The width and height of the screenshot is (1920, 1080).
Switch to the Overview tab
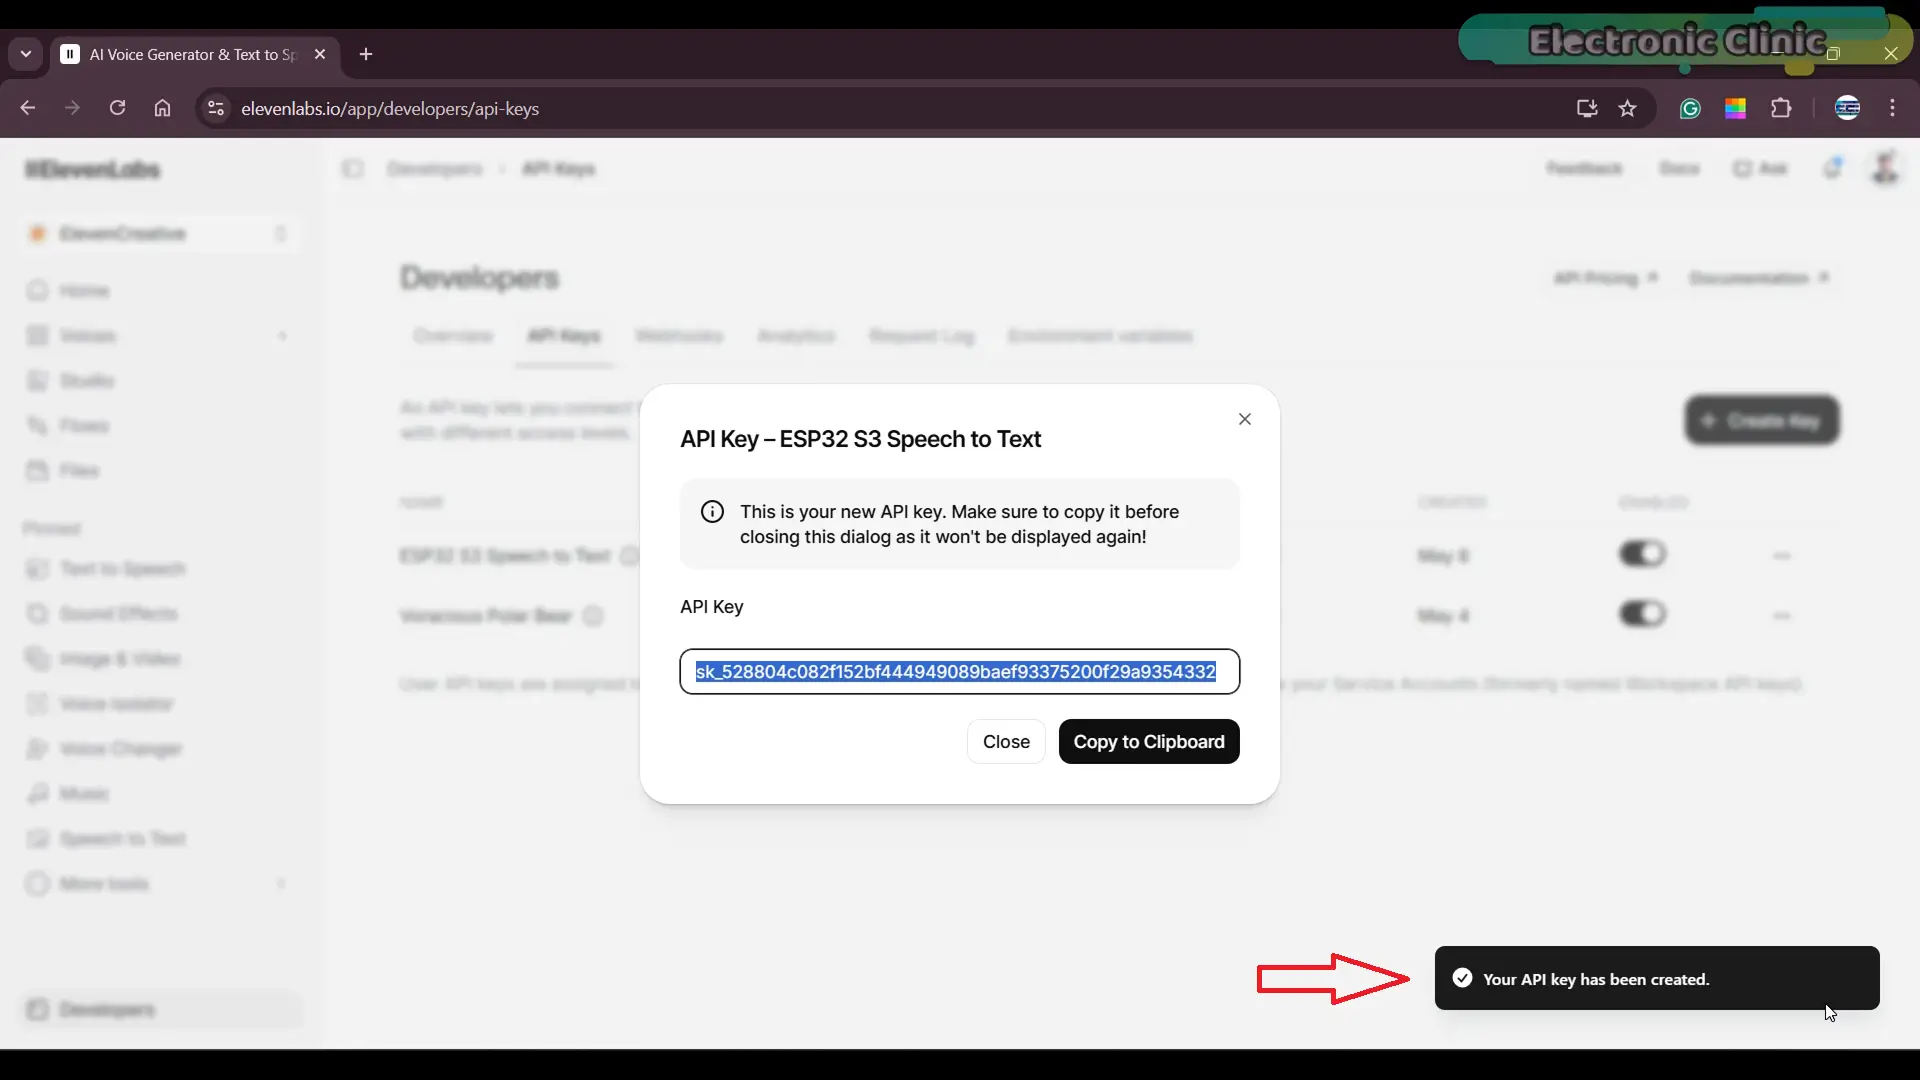tap(453, 336)
